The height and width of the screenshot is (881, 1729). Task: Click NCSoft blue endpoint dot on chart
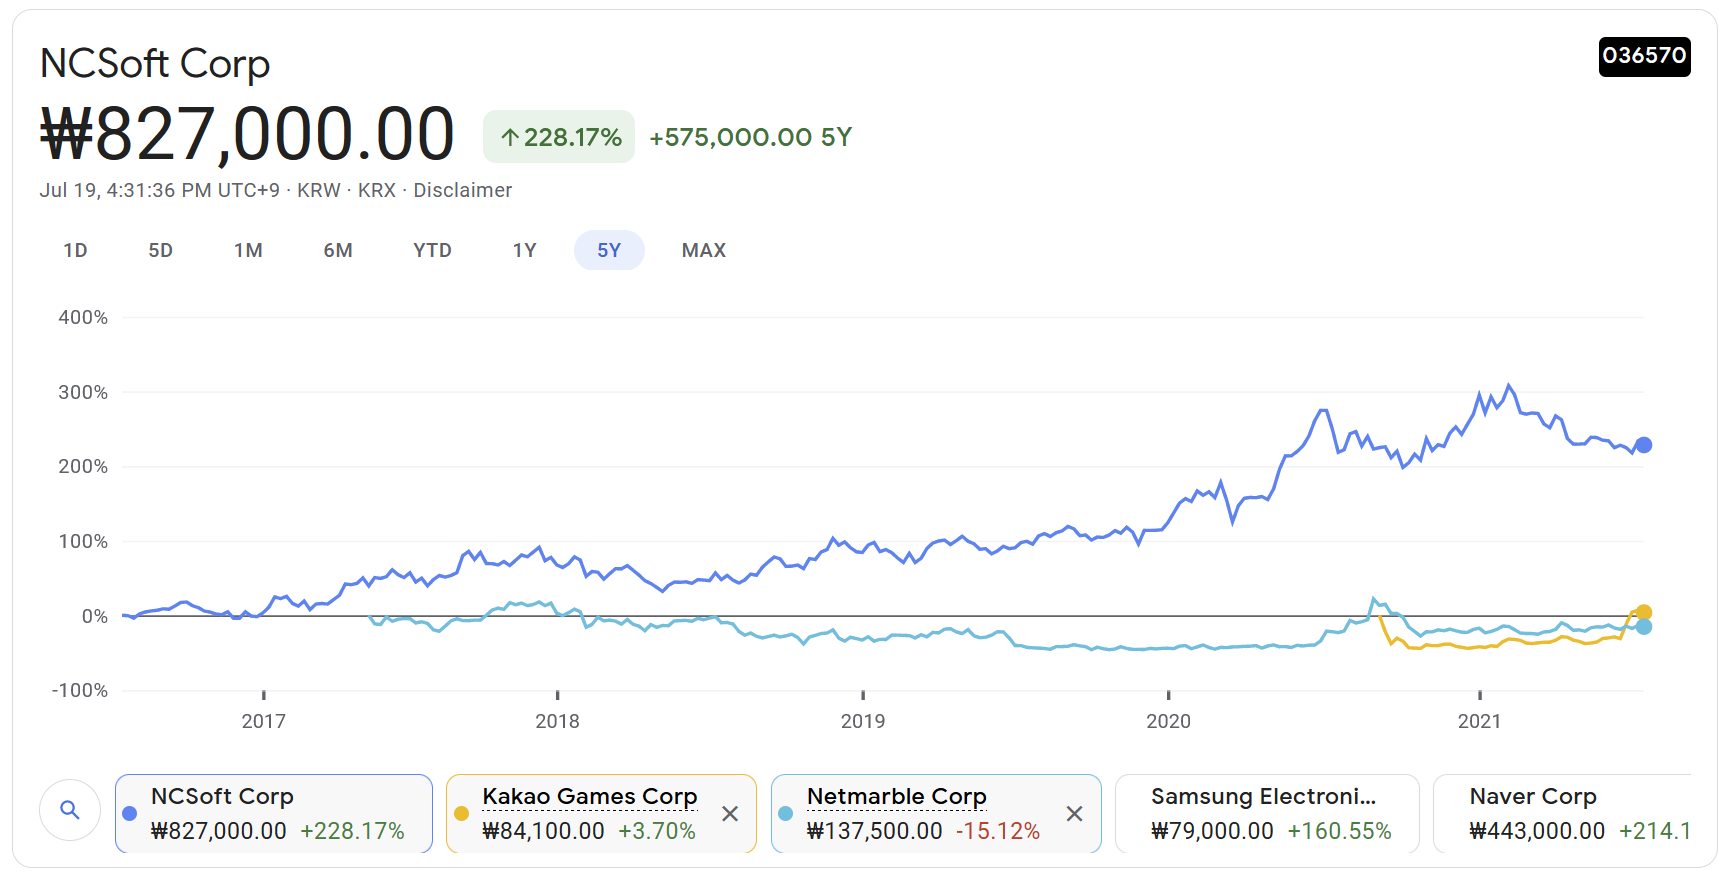click(x=1643, y=445)
